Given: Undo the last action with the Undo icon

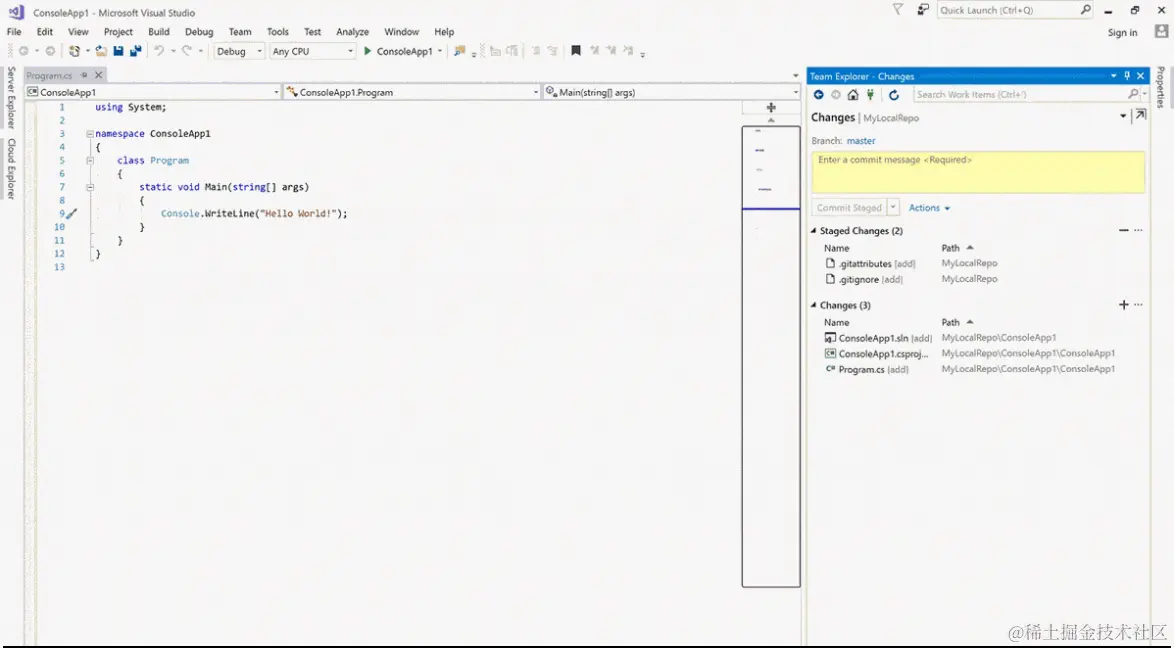Looking at the screenshot, I should point(159,51).
